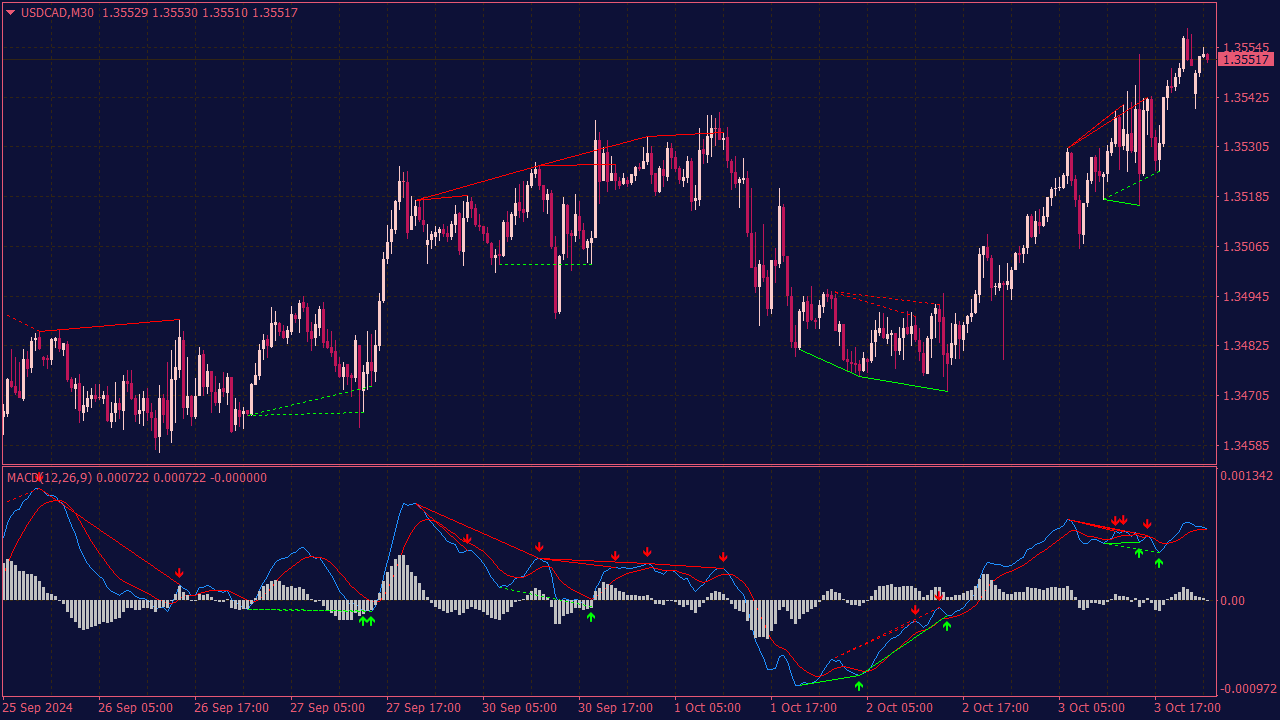Click the 3 Oct 05:00 time label
Viewport: 1280px width, 720px height.
1092,708
